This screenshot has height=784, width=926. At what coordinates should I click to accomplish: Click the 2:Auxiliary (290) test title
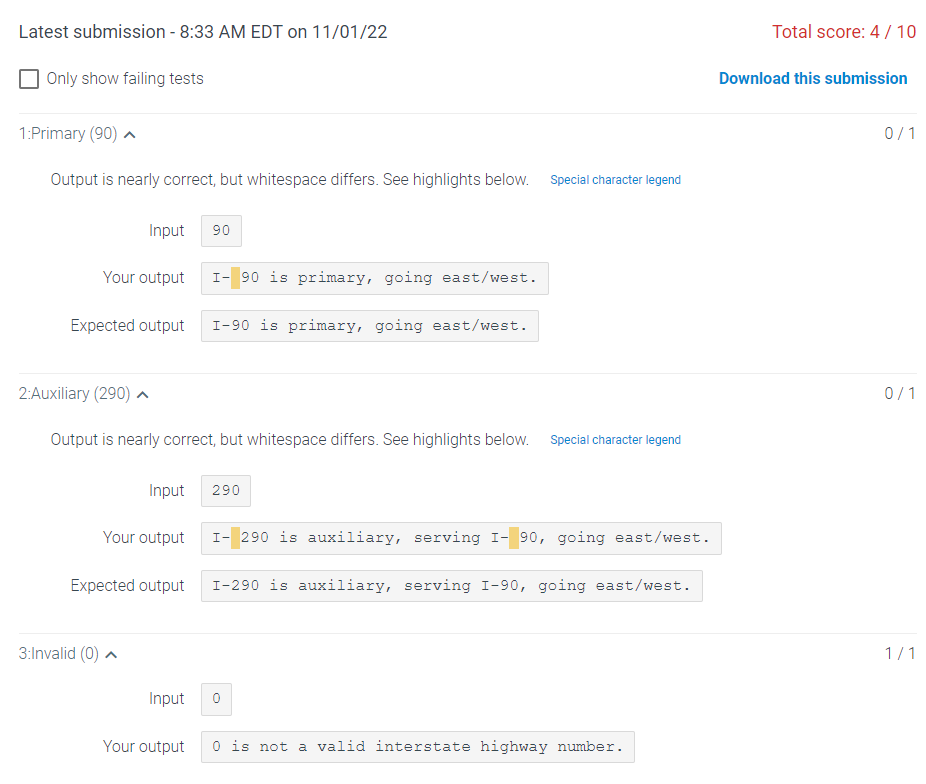click(74, 394)
